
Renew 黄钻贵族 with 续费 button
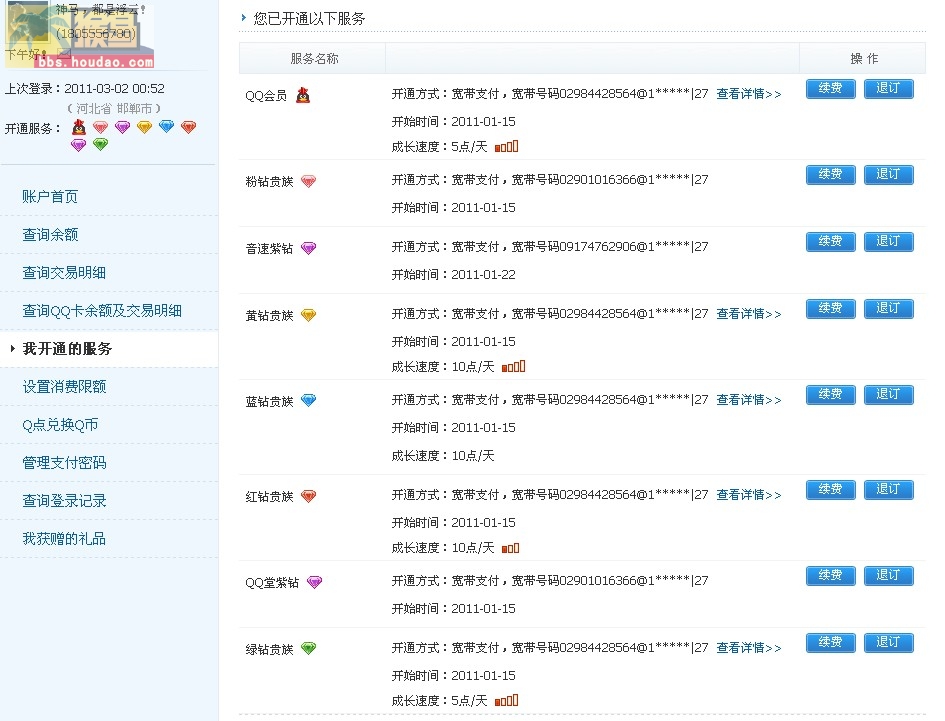click(x=830, y=309)
